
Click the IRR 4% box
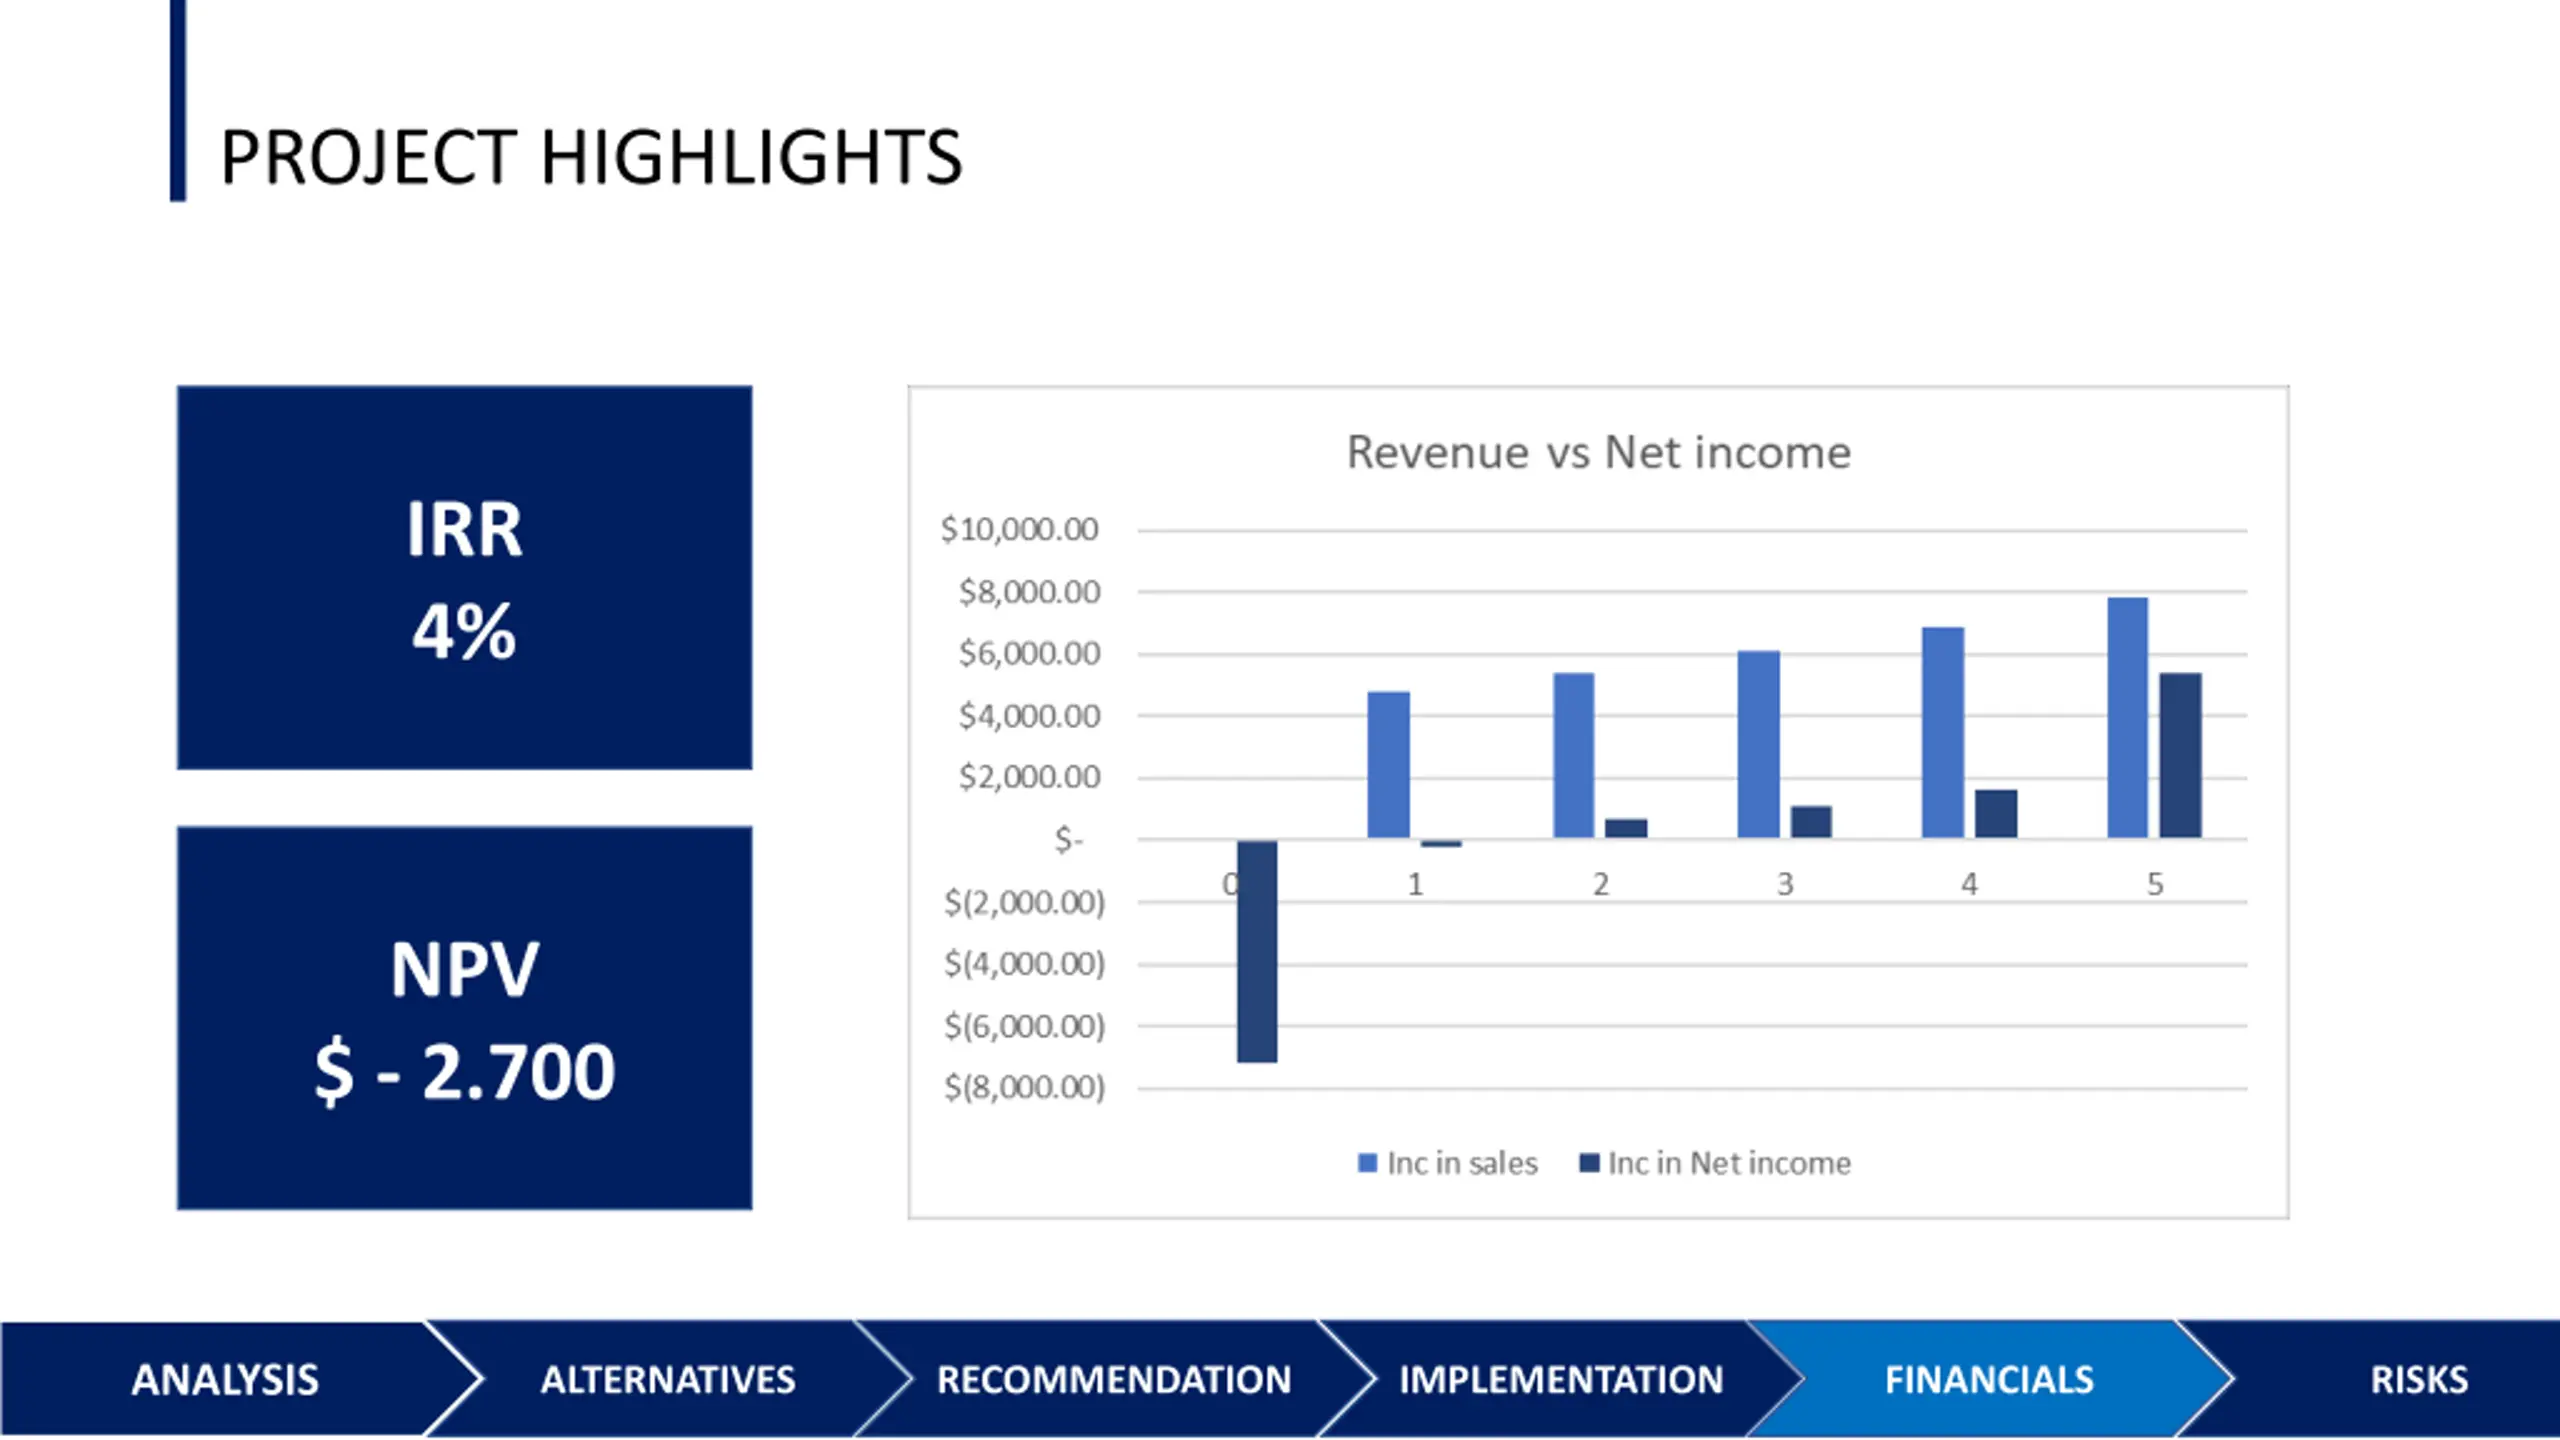[x=464, y=578]
